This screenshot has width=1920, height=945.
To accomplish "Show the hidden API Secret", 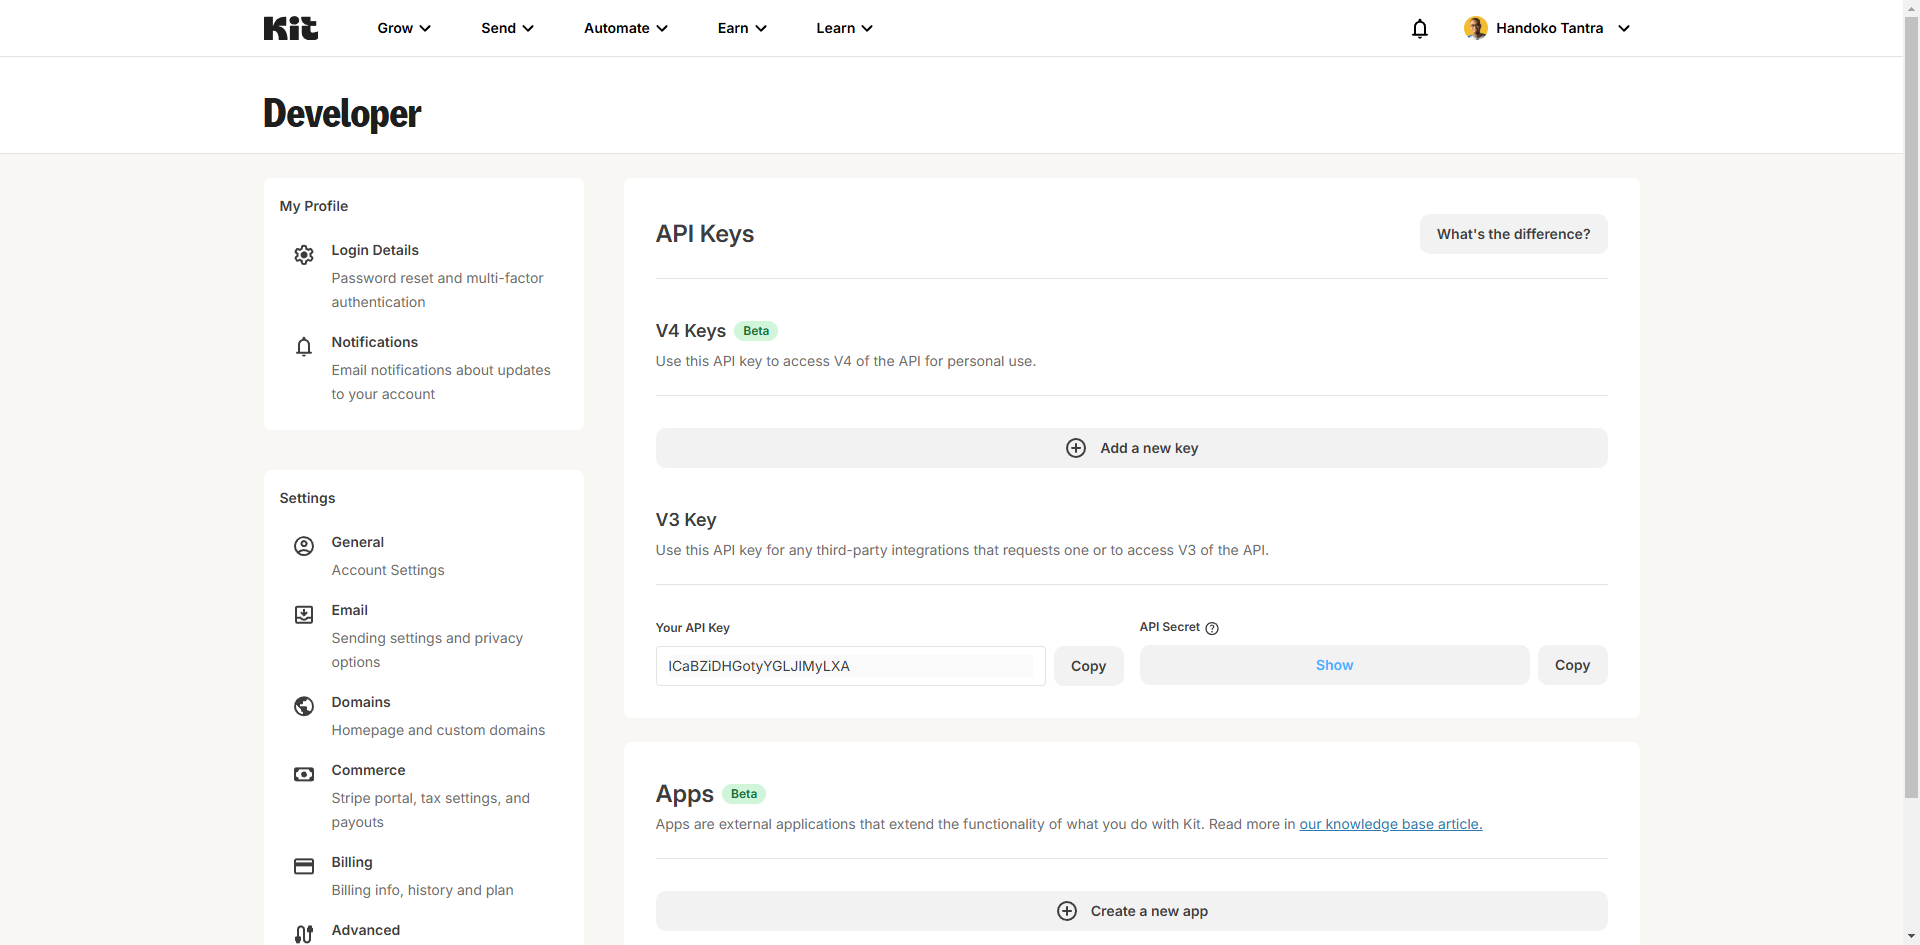I will 1334,665.
